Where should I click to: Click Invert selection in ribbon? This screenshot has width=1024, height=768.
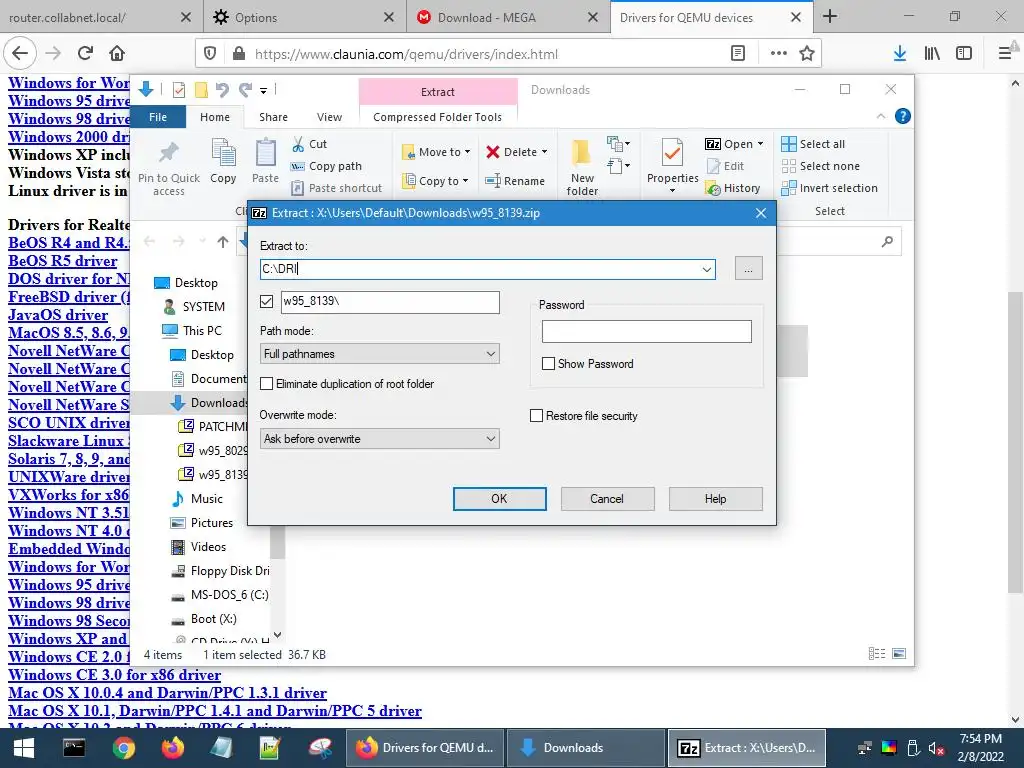(830, 188)
